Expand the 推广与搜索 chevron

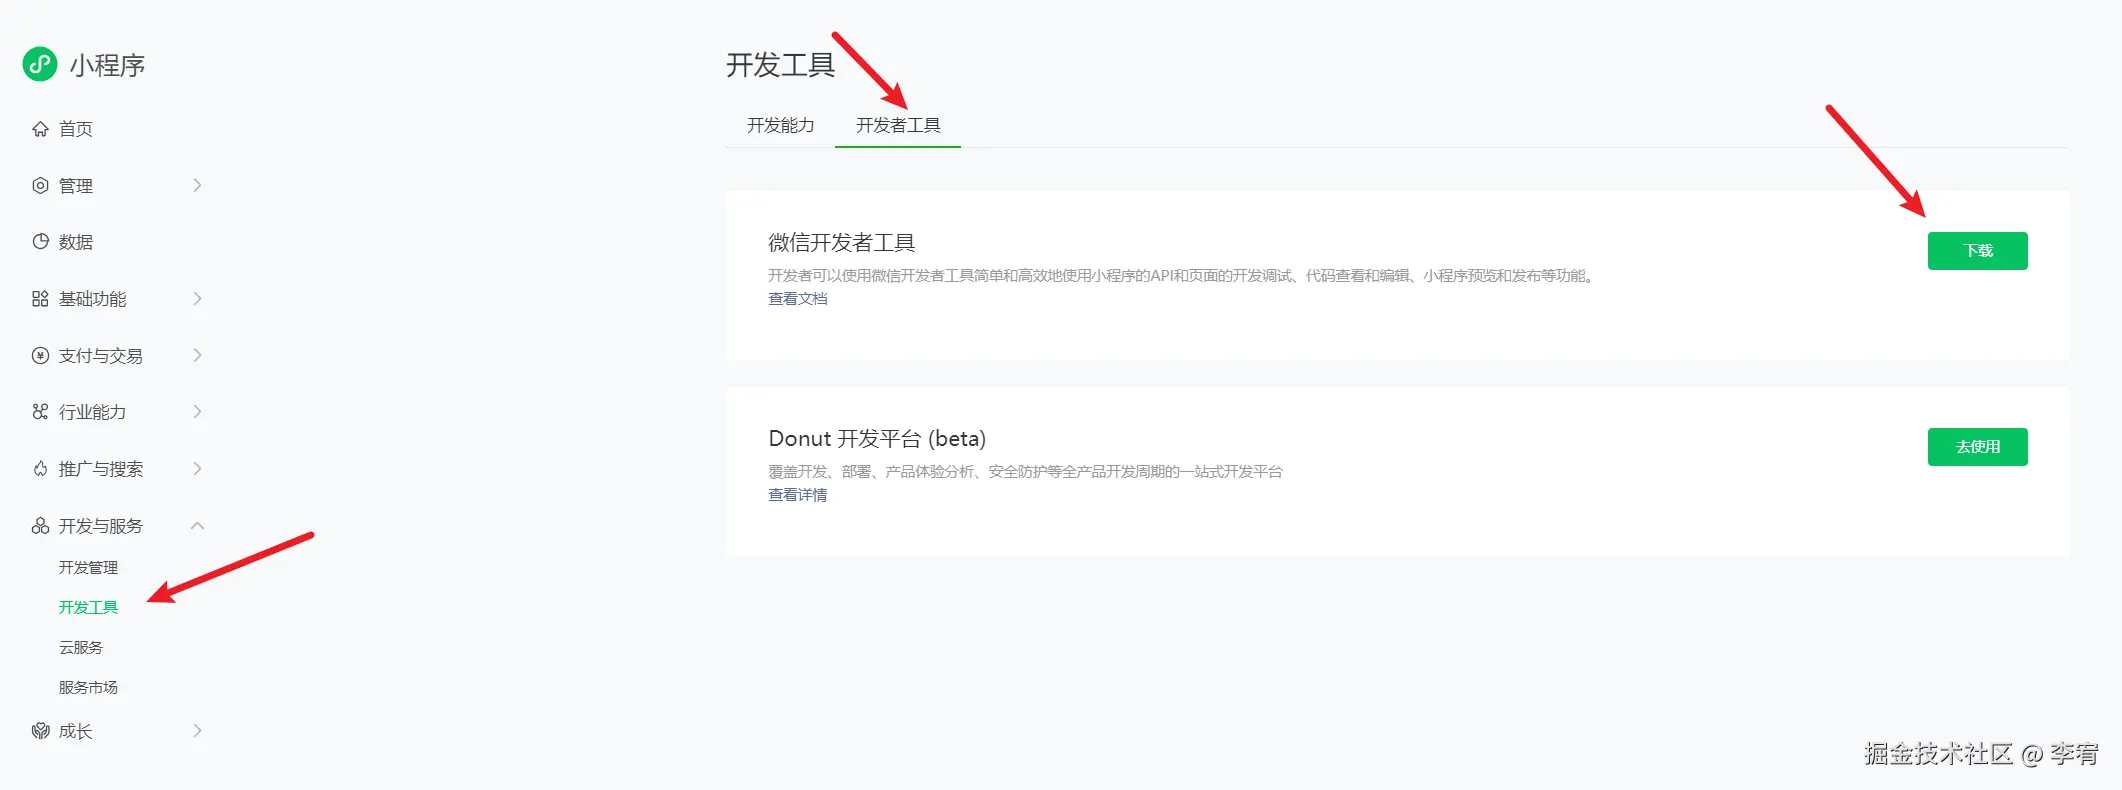click(x=197, y=468)
